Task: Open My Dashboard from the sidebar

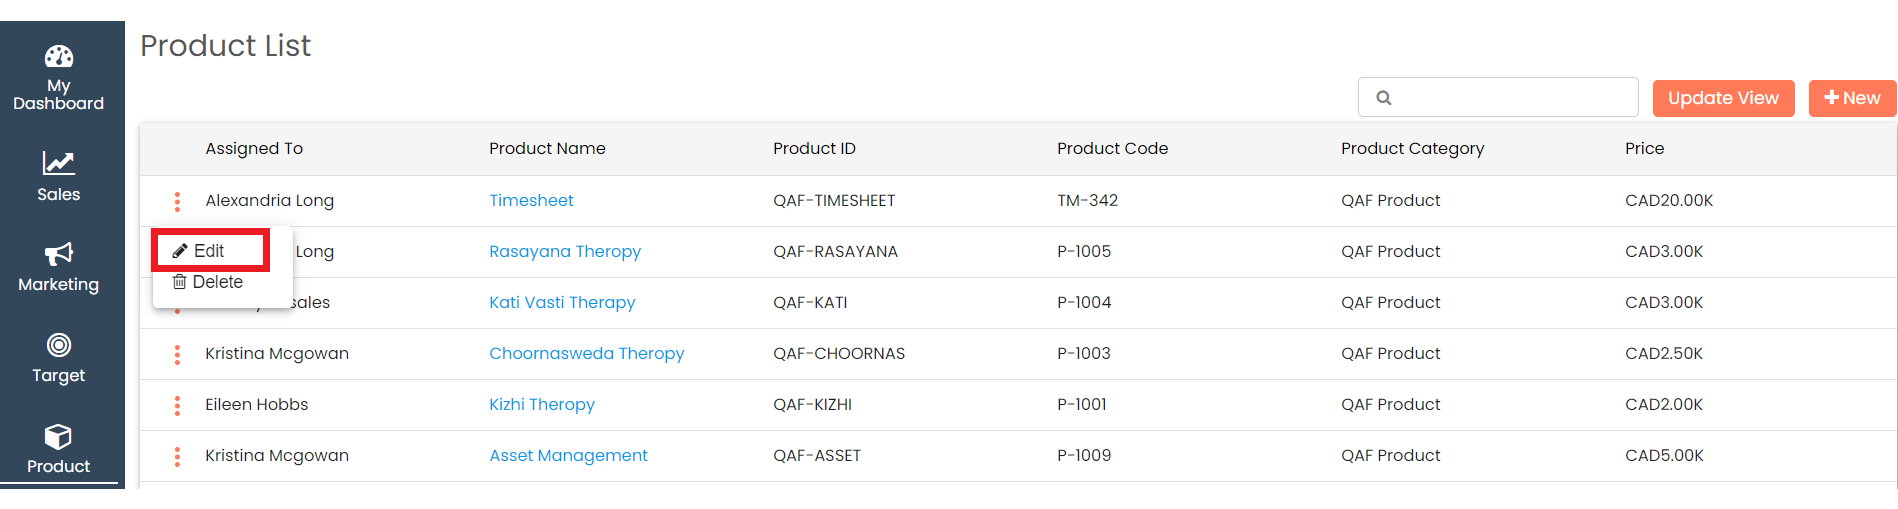Action: coord(58,57)
